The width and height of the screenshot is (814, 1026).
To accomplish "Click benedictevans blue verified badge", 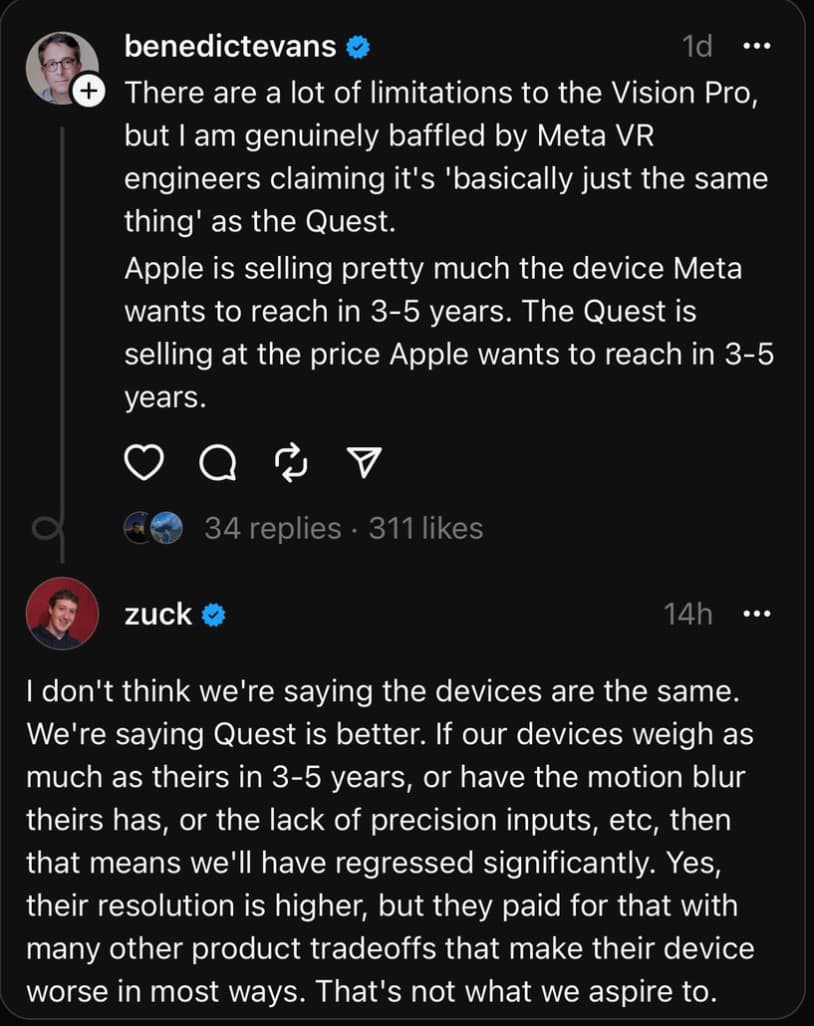I will click(x=358, y=46).
